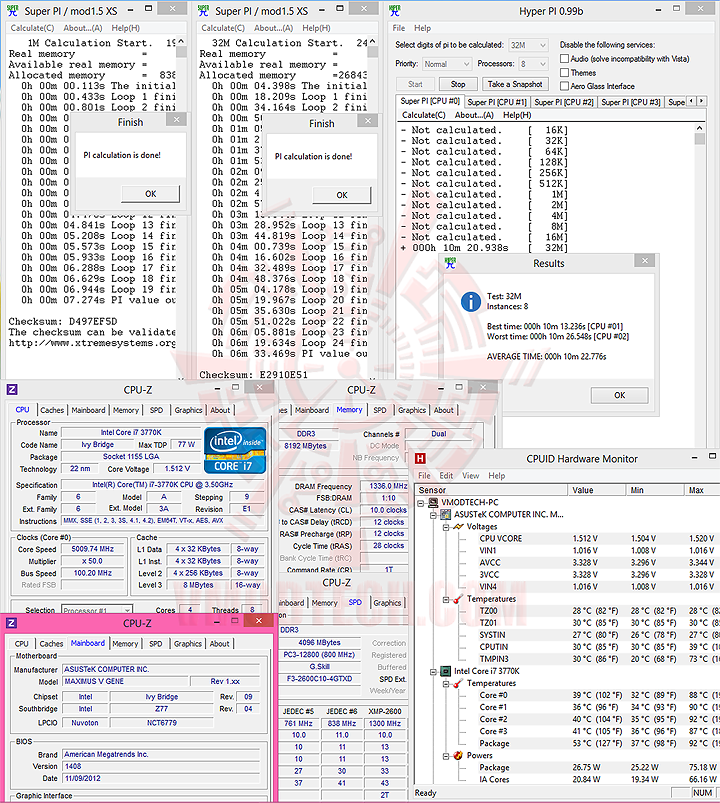This screenshot has height=803, width=720.
Task: Close the 1M Finish dialog
Action: [176, 119]
